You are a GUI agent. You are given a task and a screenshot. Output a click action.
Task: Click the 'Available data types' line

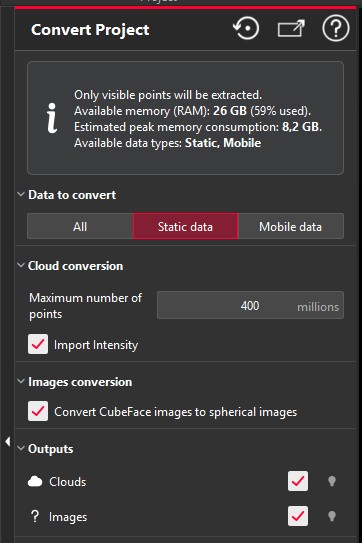point(168,143)
